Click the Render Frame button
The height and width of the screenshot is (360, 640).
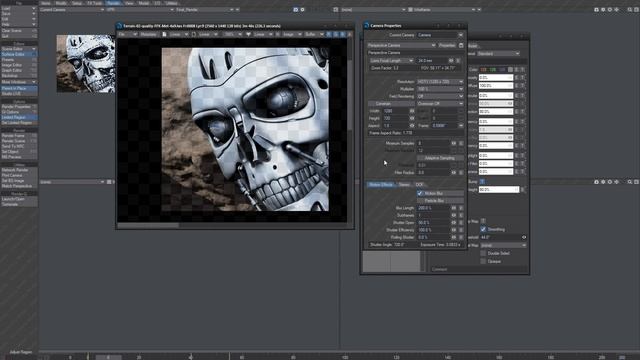pos(19,136)
